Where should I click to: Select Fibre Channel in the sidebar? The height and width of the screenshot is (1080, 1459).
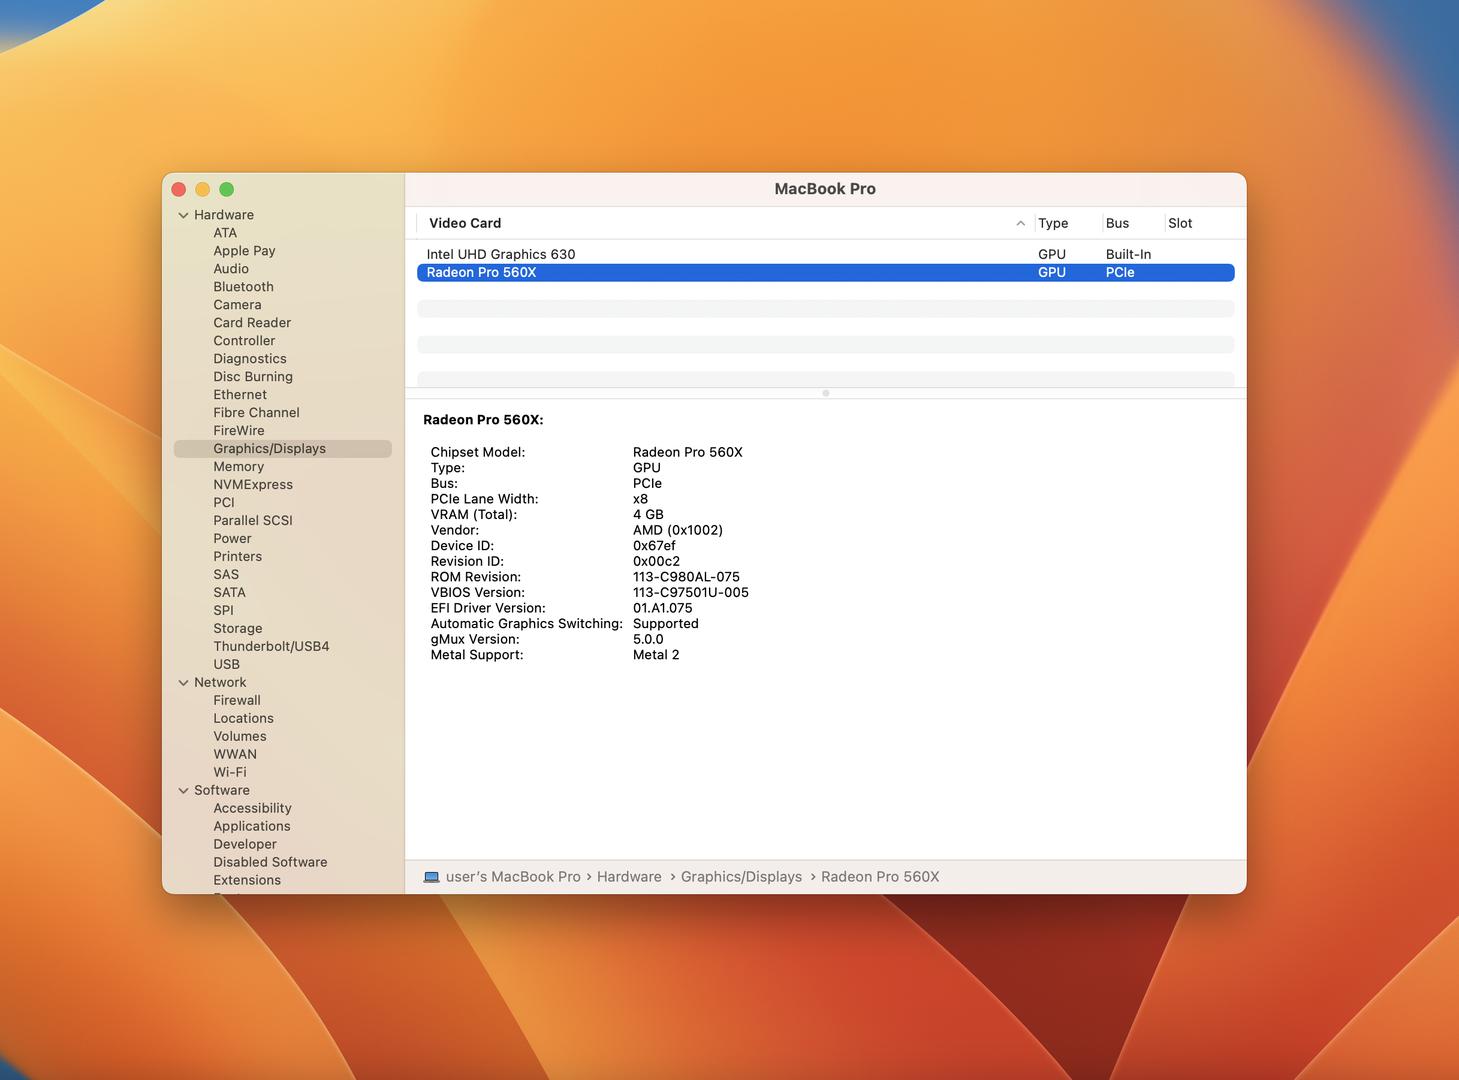[x=256, y=413]
